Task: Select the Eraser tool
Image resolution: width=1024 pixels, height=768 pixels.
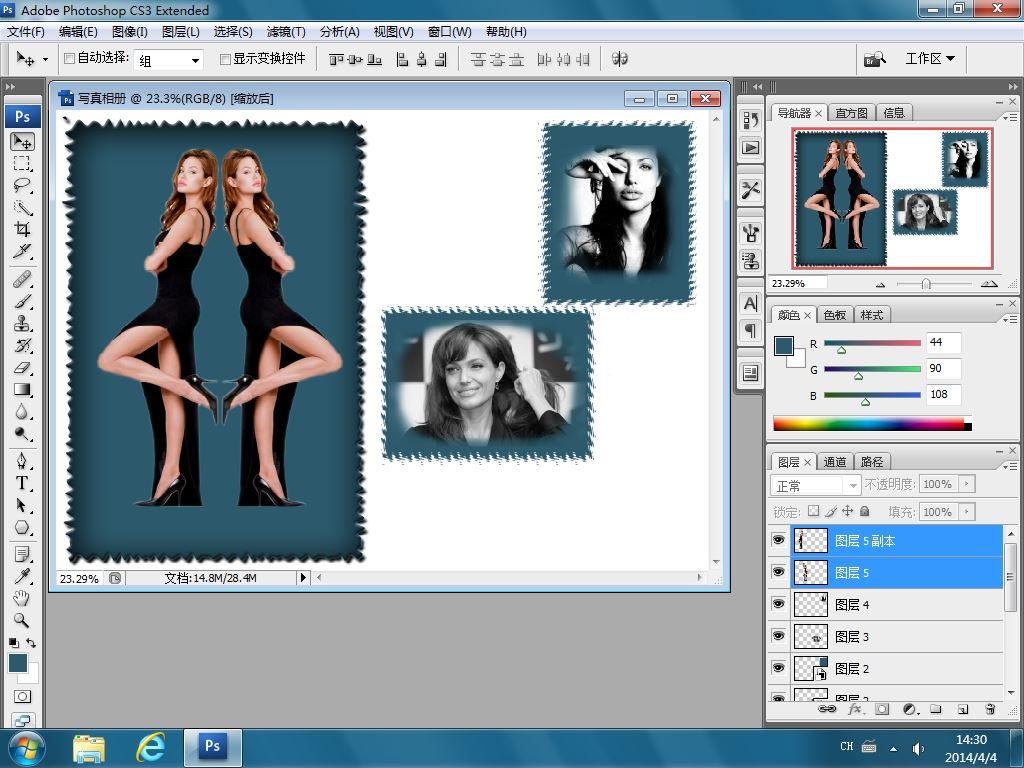Action: [22, 368]
